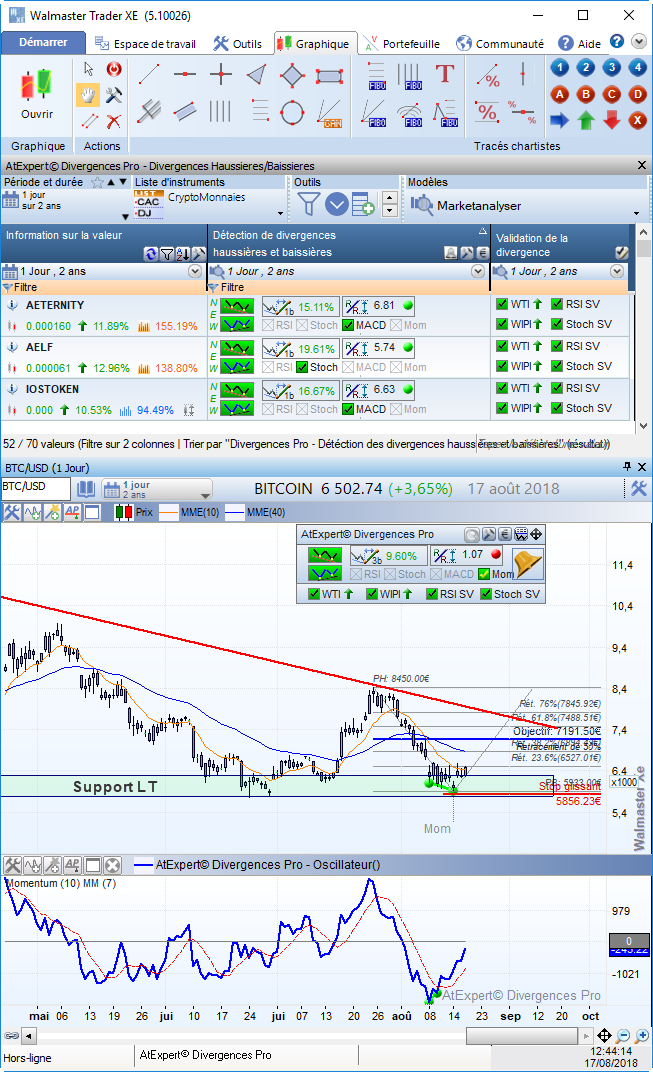Insert the green up arrow marker
Screen dimensions: 653x1072
[x=586, y=120]
